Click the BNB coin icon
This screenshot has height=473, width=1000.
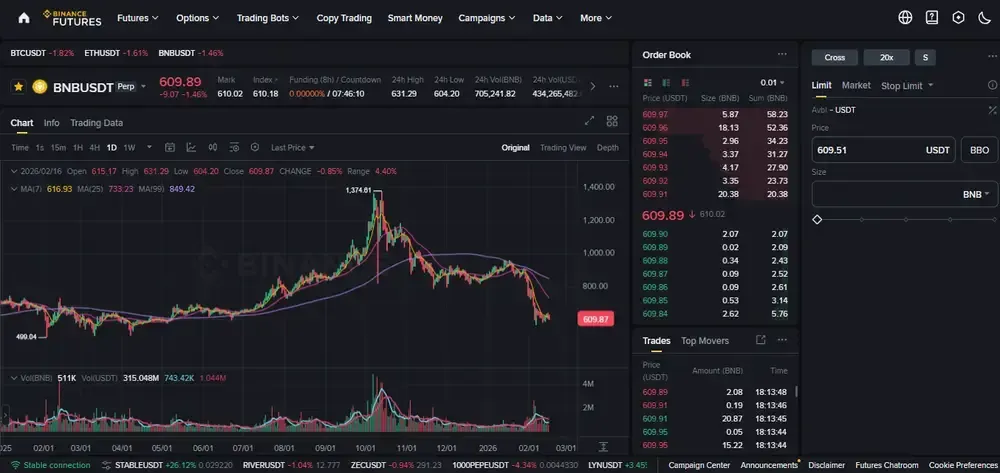click(x=40, y=87)
